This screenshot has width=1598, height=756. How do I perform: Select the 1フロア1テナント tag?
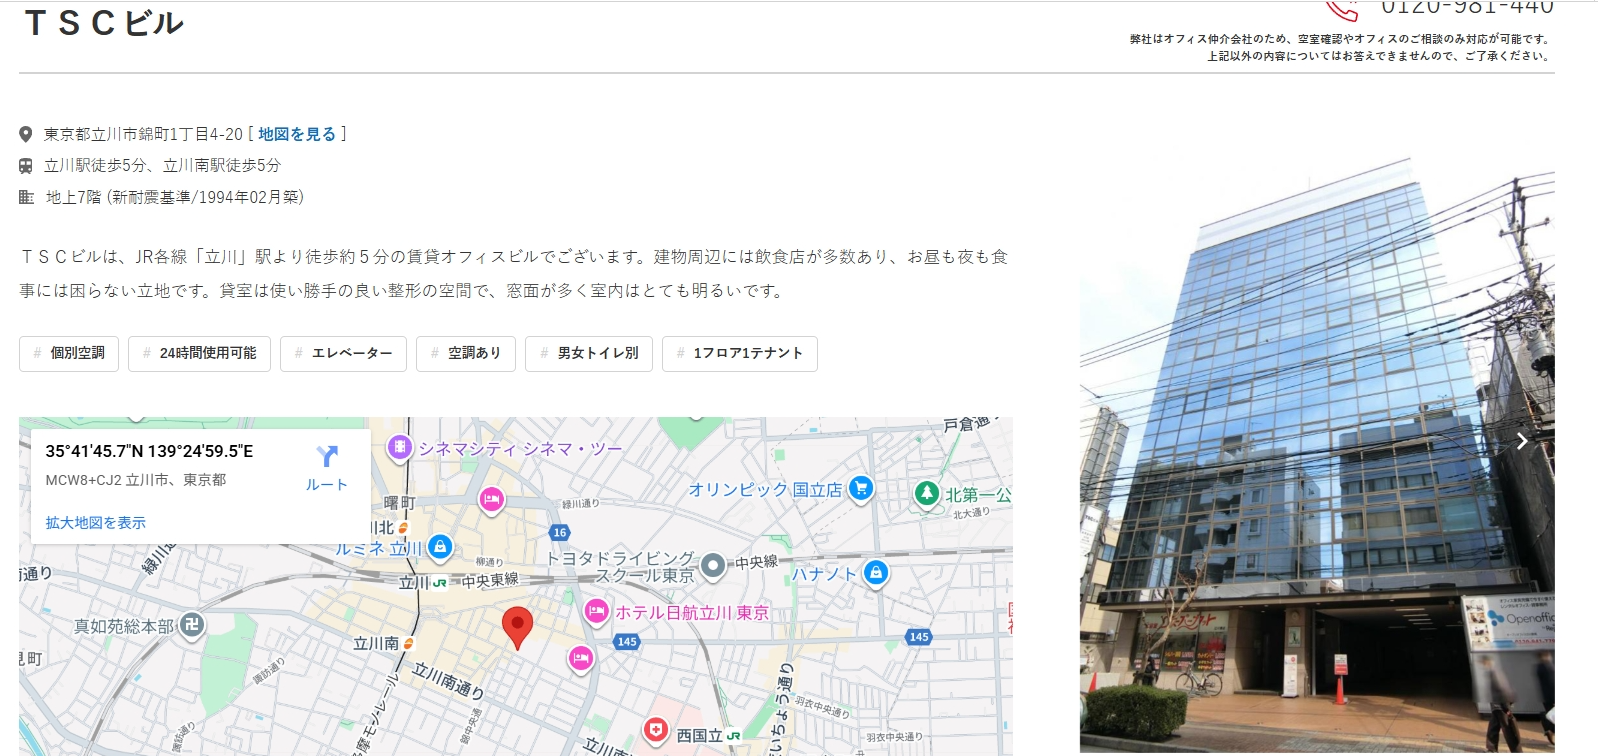(x=739, y=354)
